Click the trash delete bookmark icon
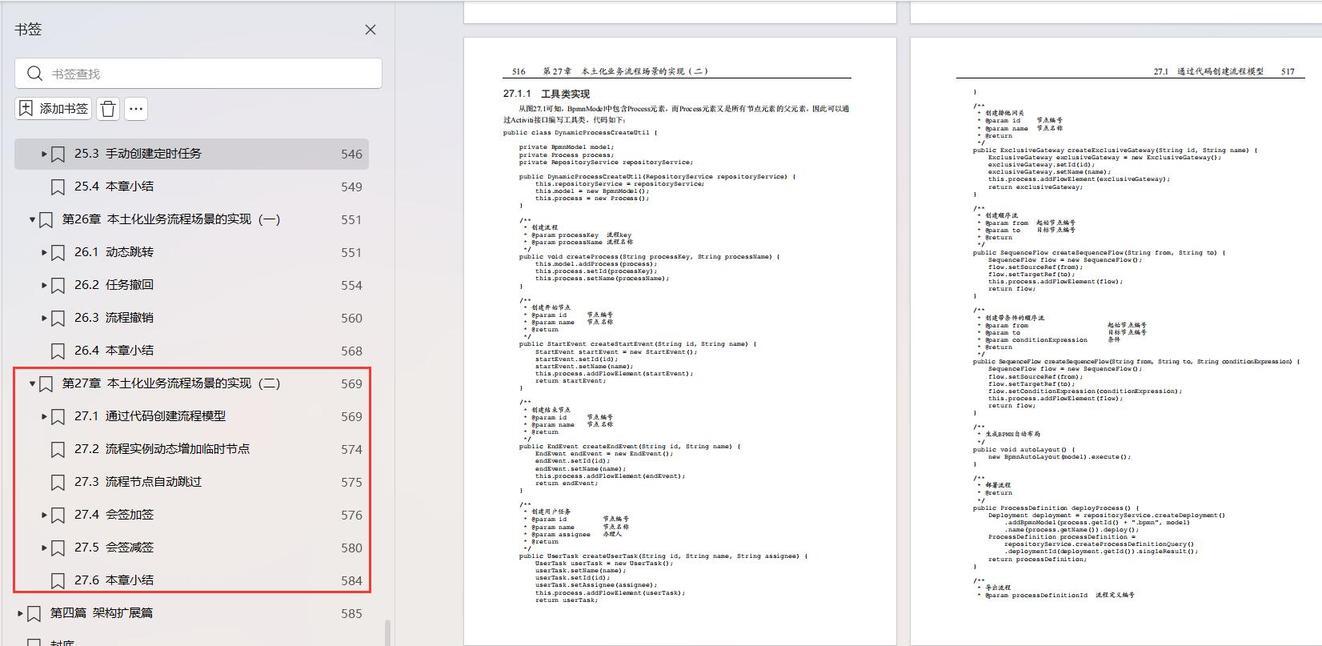This screenshot has width=1322, height=646. click(108, 108)
